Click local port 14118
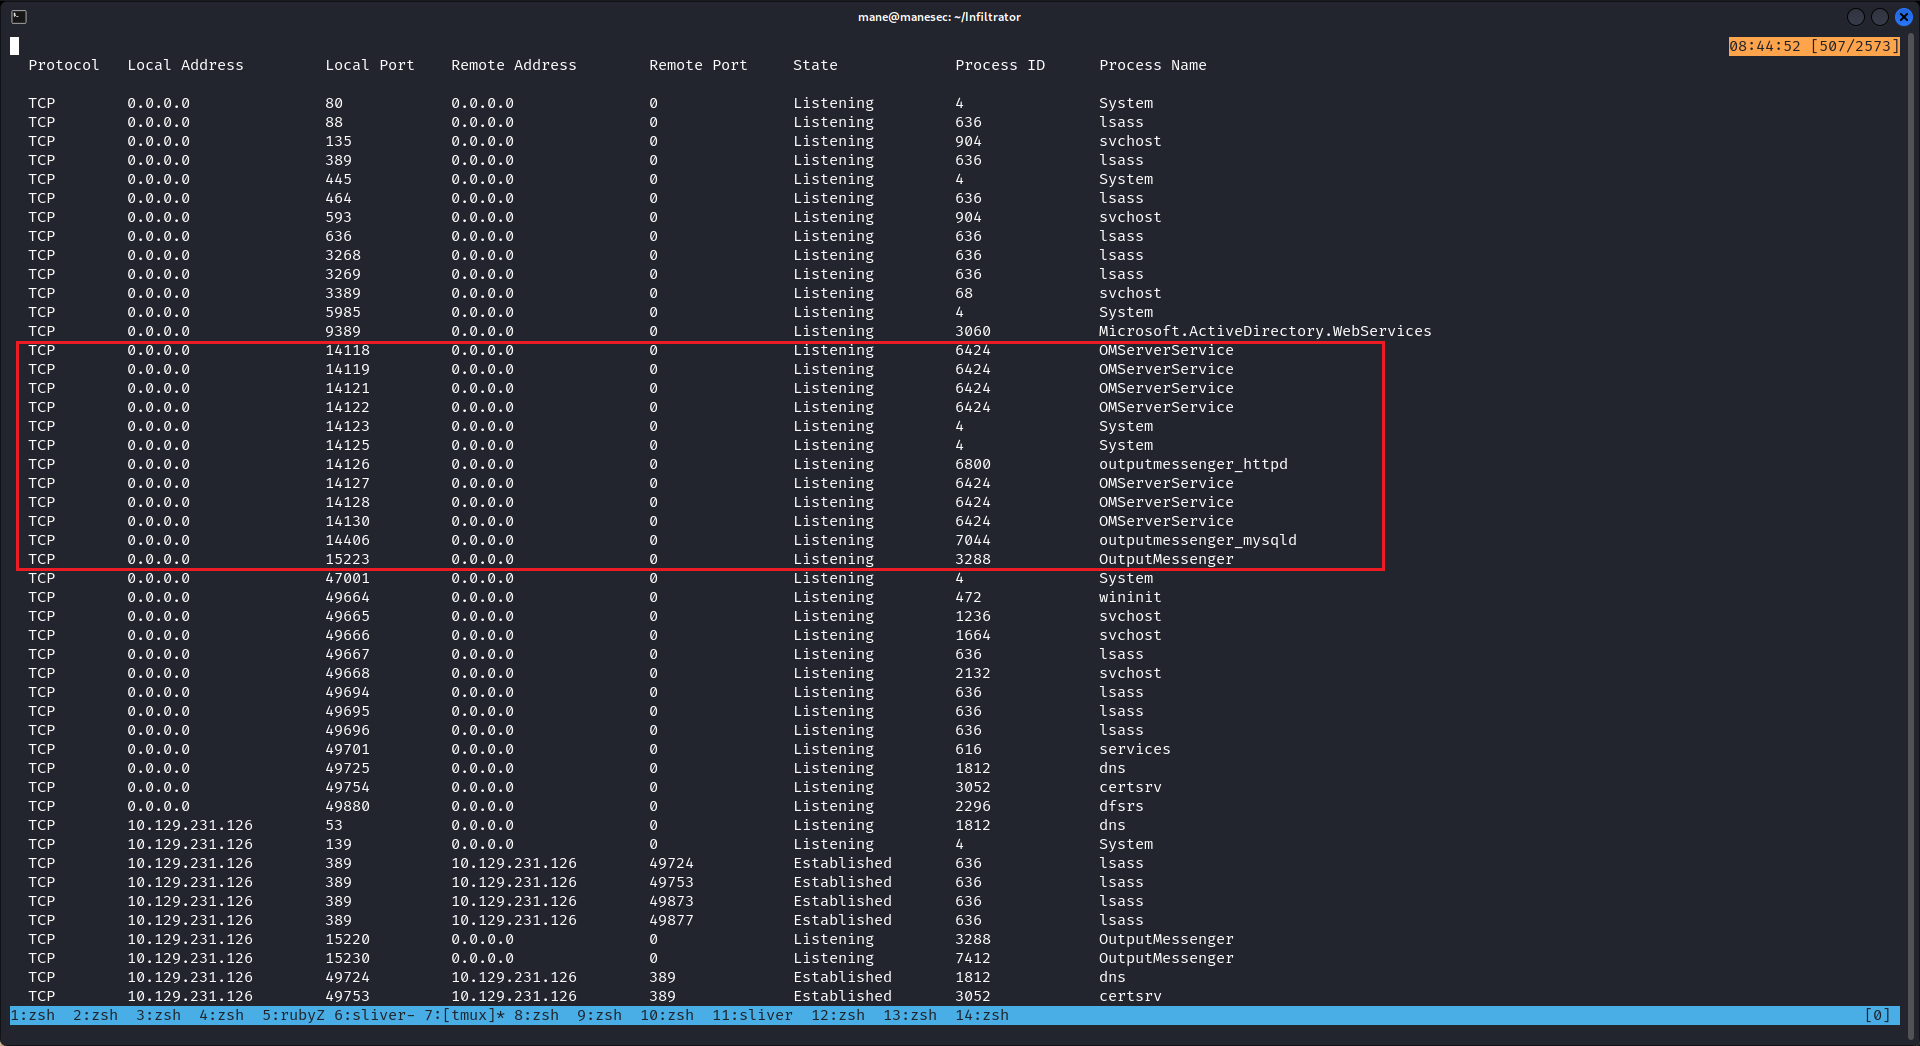Viewport: 1920px width, 1046px height. [347, 350]
